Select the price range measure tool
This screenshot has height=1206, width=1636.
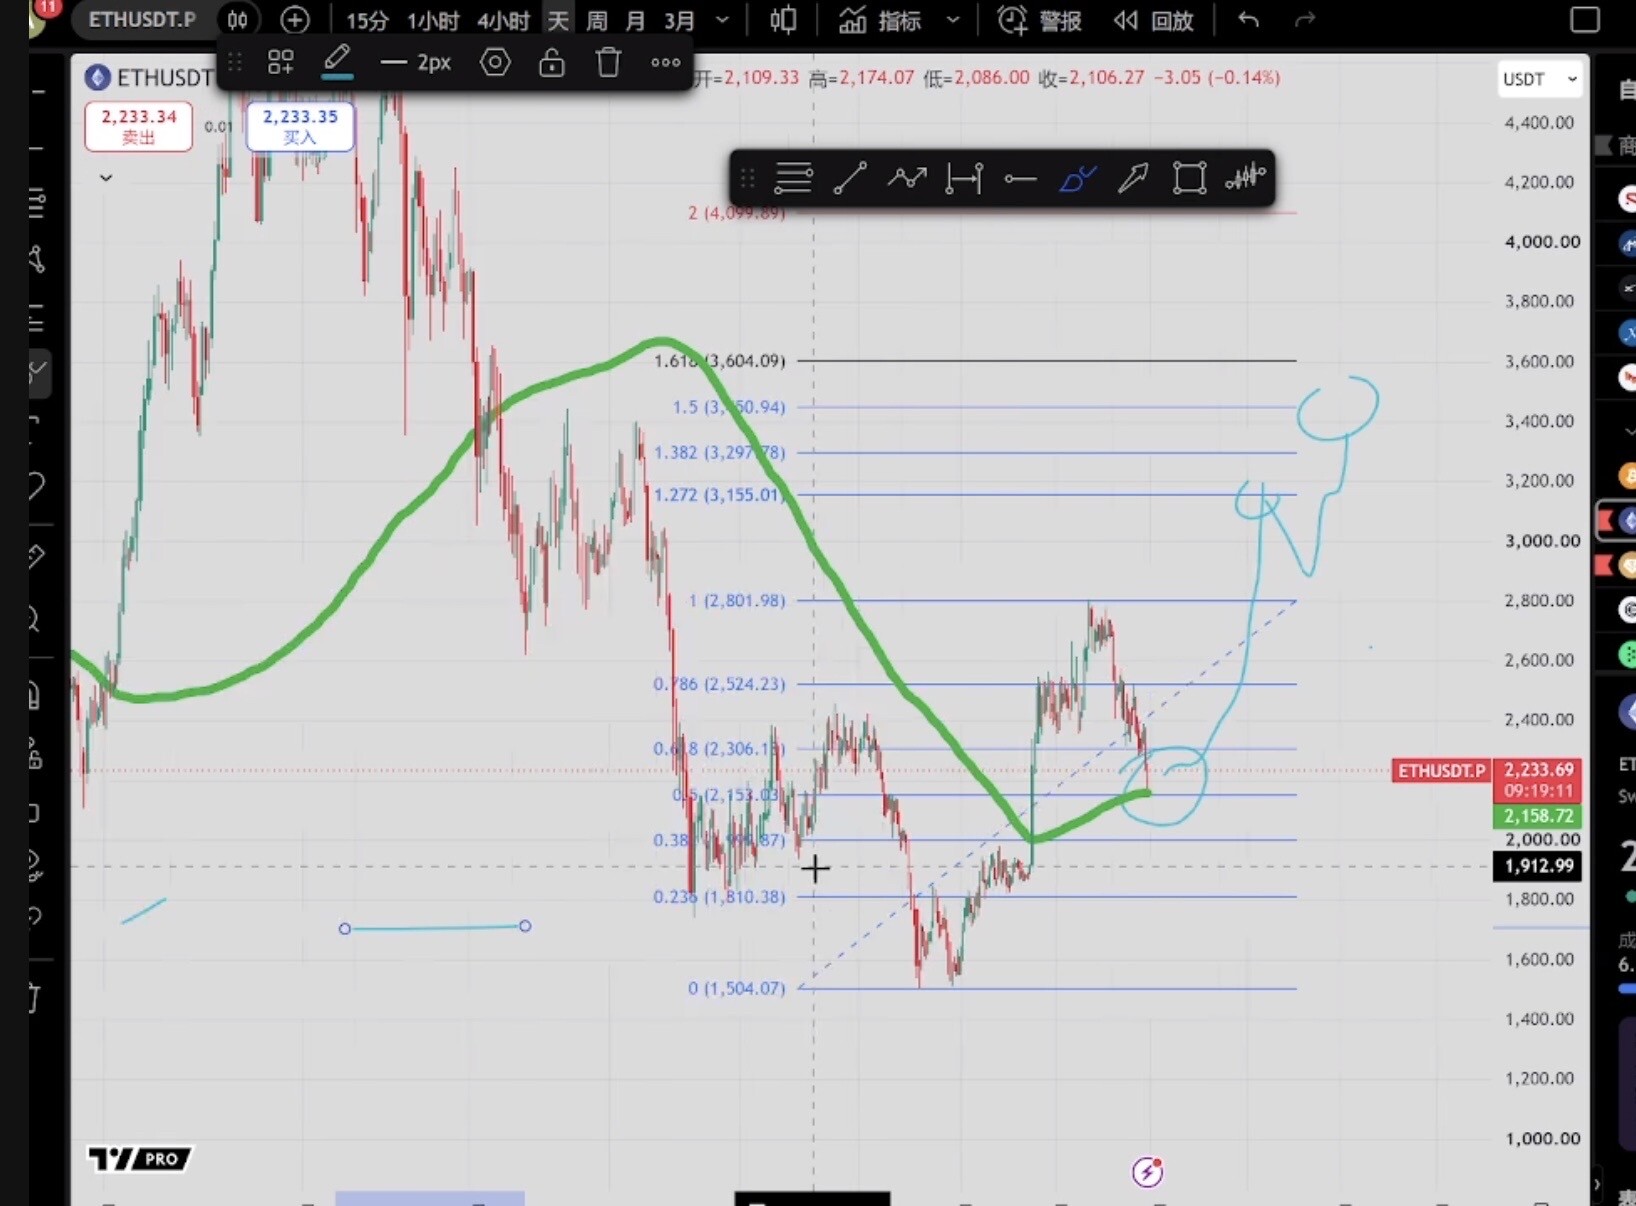964,179
